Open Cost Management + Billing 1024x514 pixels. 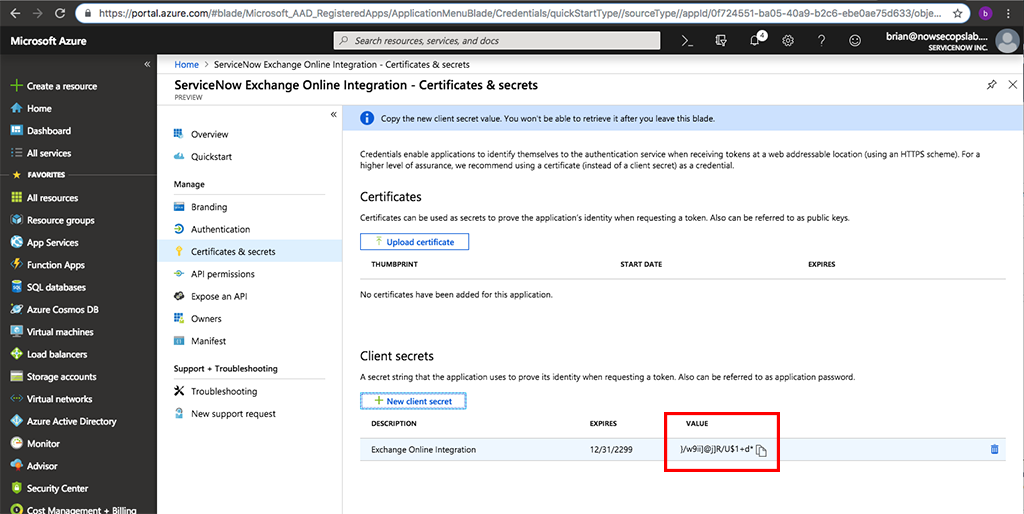coord(74,509)
